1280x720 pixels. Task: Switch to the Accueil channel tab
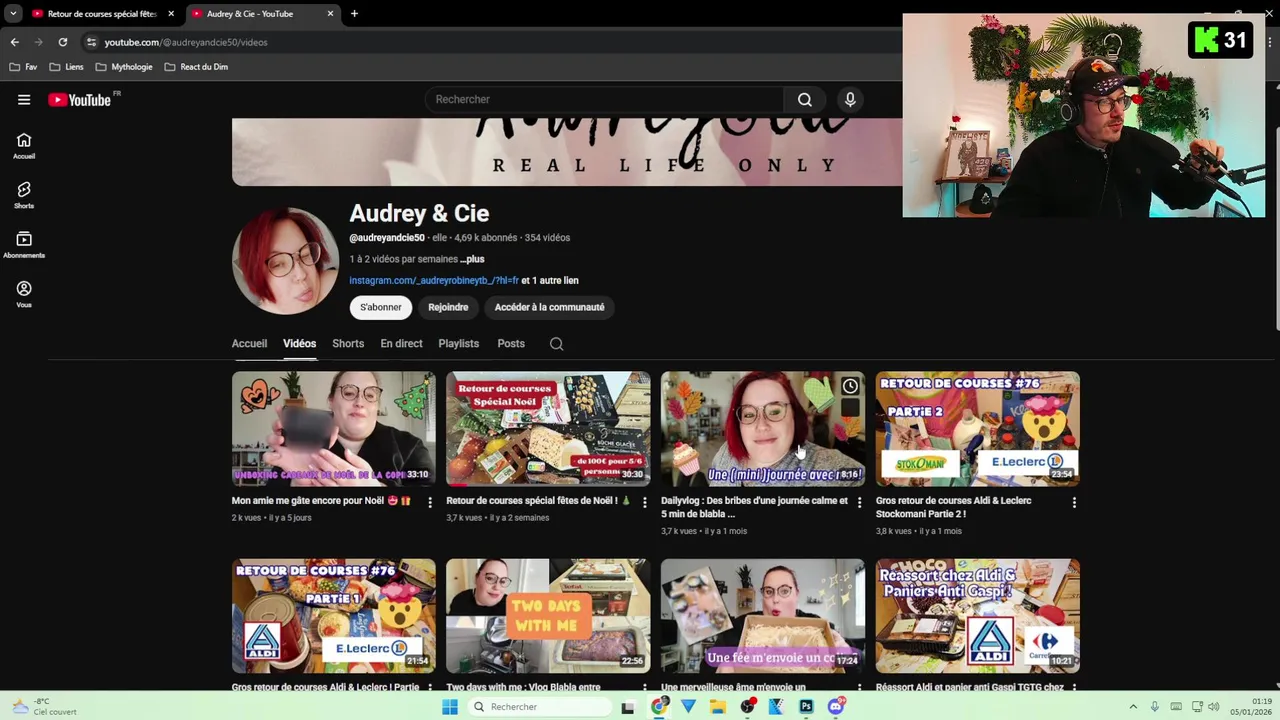[x=249, y=344]
